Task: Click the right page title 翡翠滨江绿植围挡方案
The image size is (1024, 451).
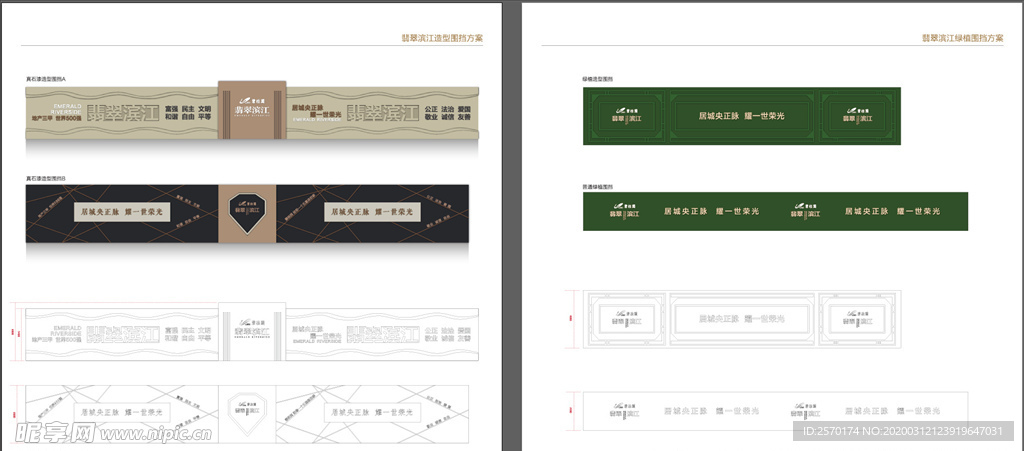Action: pos(962,38)
